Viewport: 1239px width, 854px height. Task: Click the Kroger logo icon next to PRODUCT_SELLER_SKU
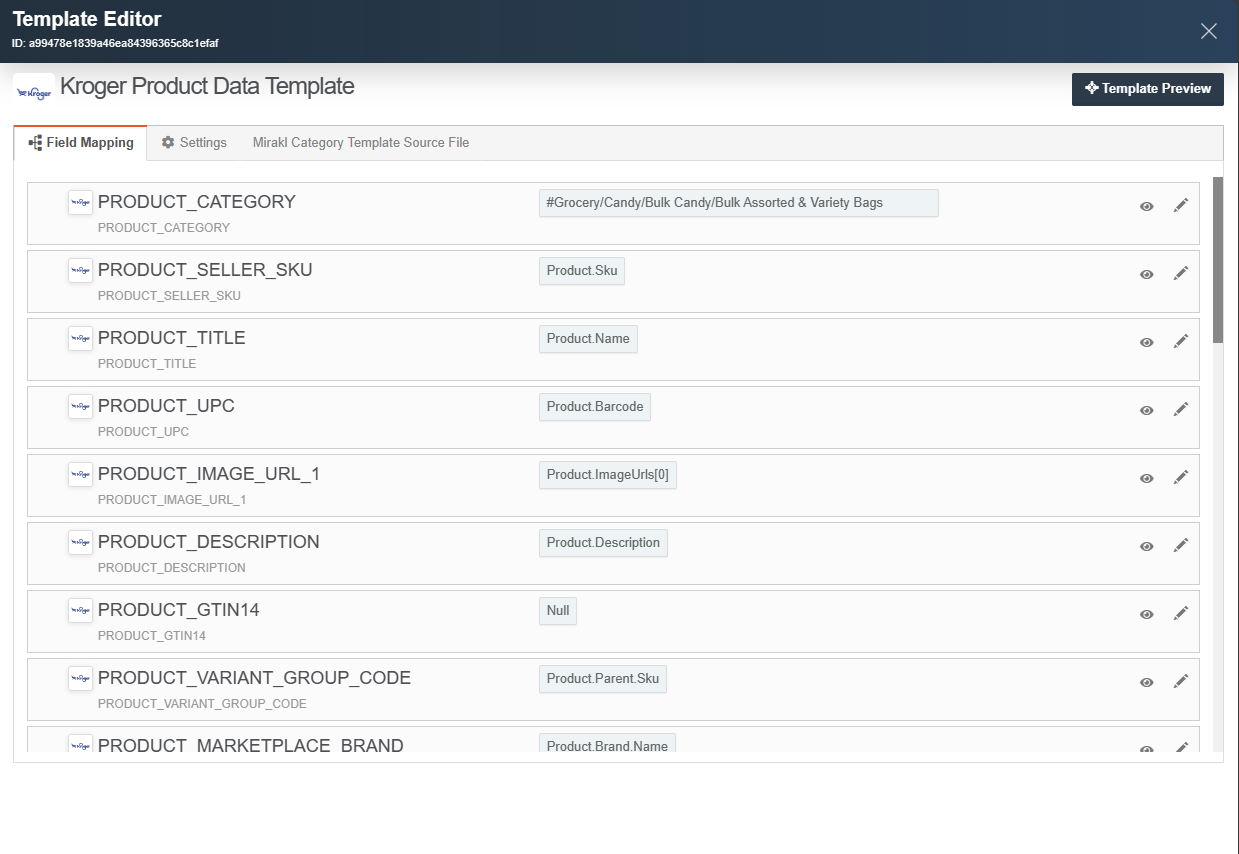[80, 270]
